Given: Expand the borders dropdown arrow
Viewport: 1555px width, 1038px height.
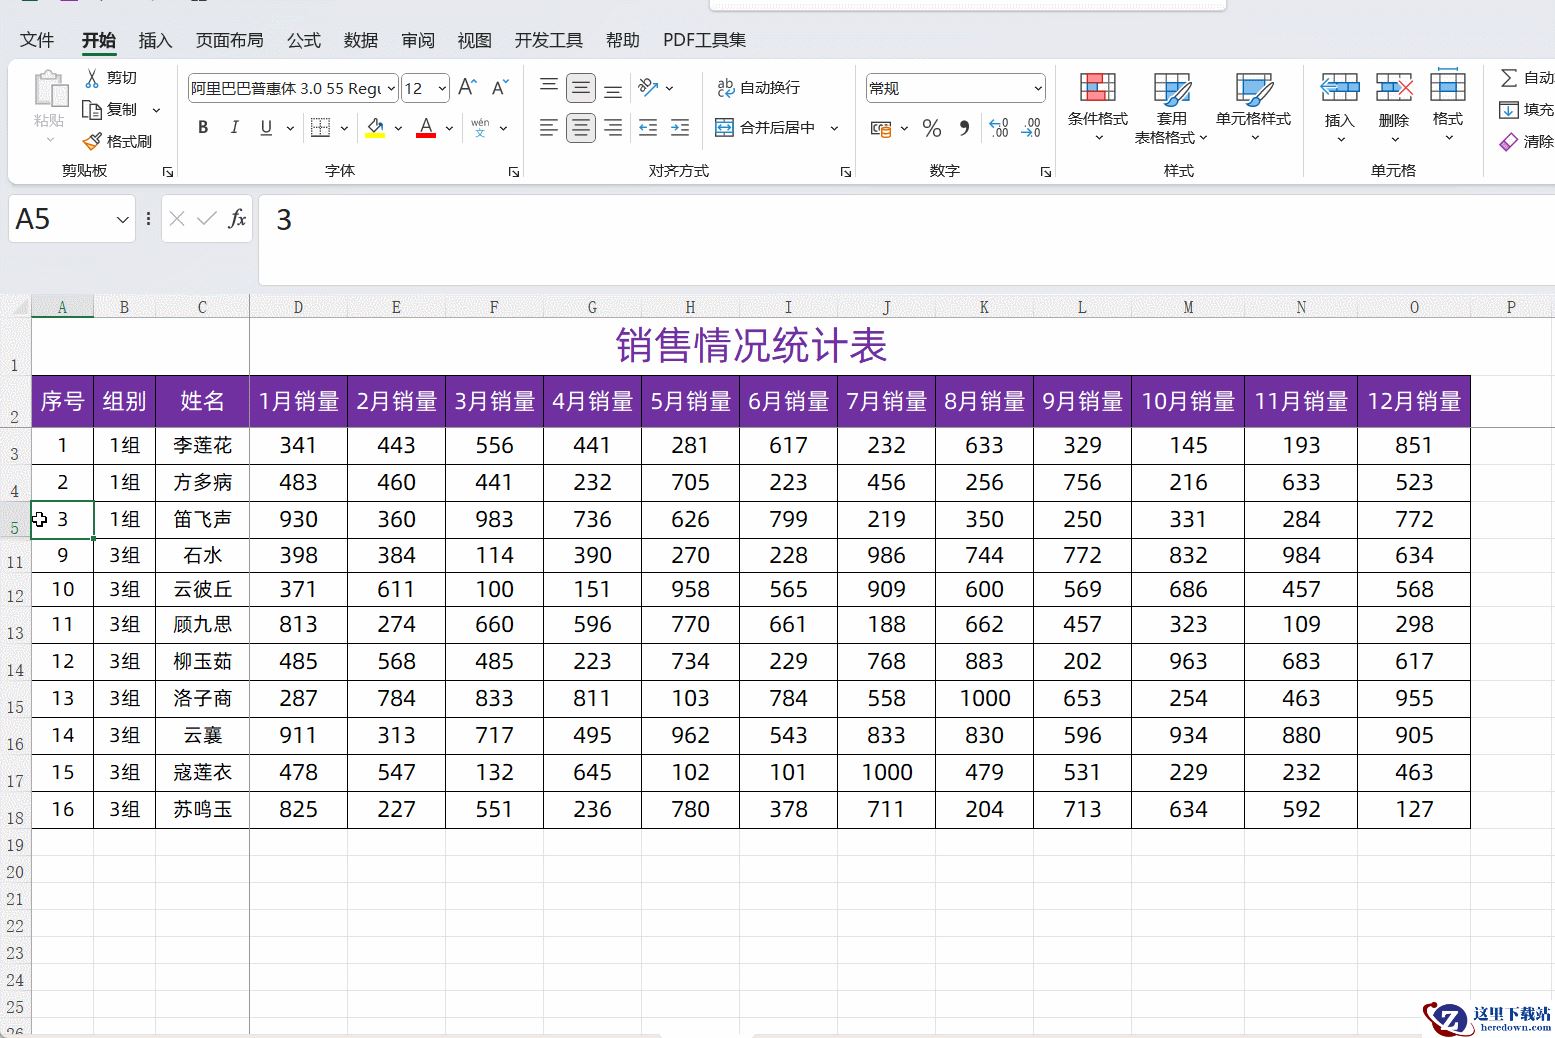Looking at the screenshot, I should 344,128.
